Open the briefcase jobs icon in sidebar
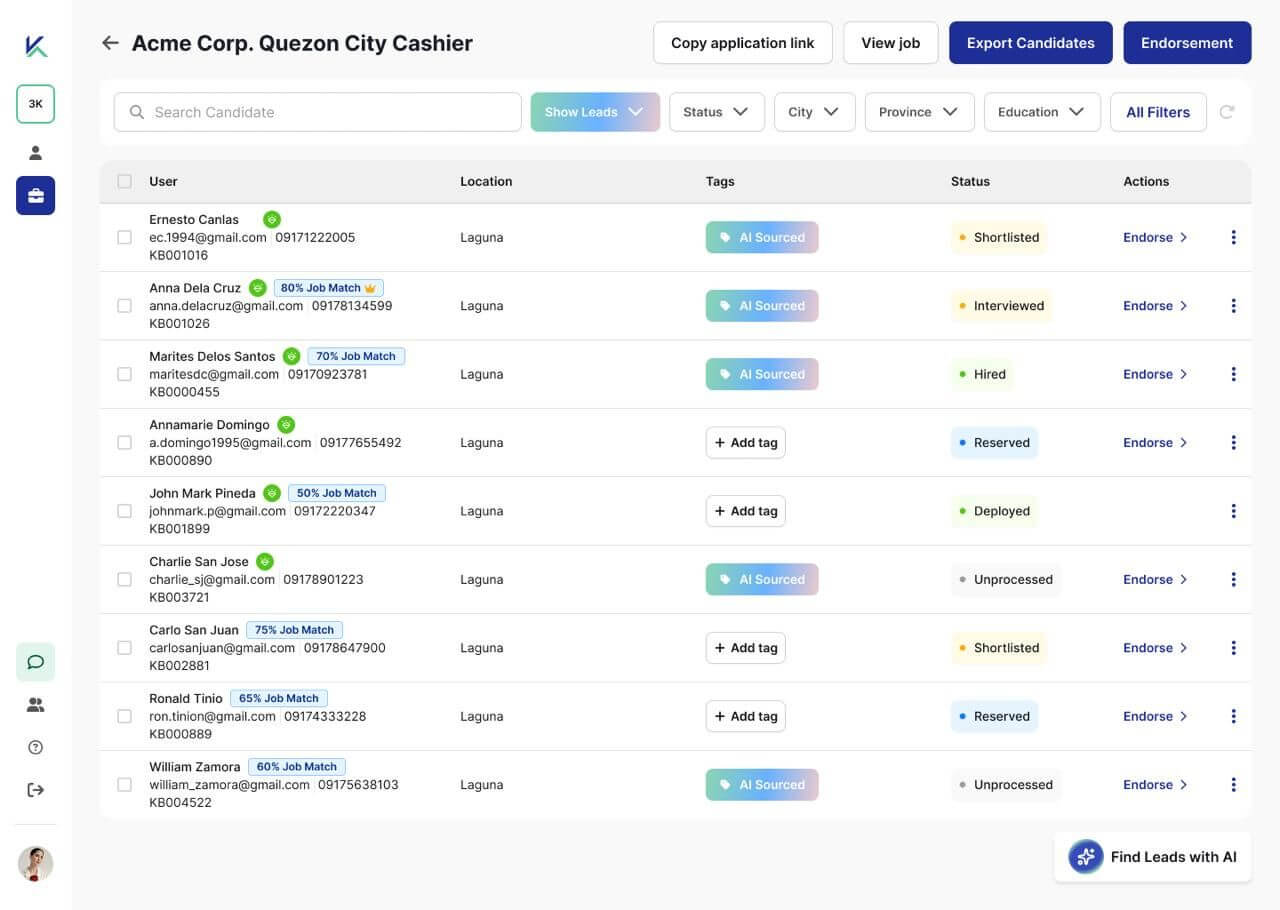The width and height of the screenshot is (1280, 910). (x=35, y=196)
